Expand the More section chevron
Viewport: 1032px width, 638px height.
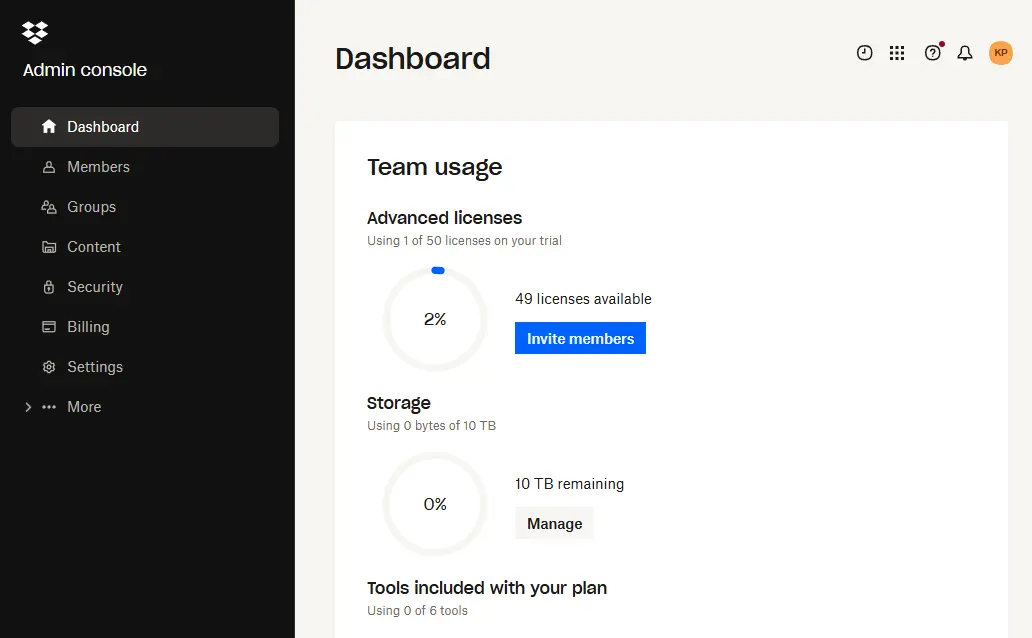click(x=28, y=407)
